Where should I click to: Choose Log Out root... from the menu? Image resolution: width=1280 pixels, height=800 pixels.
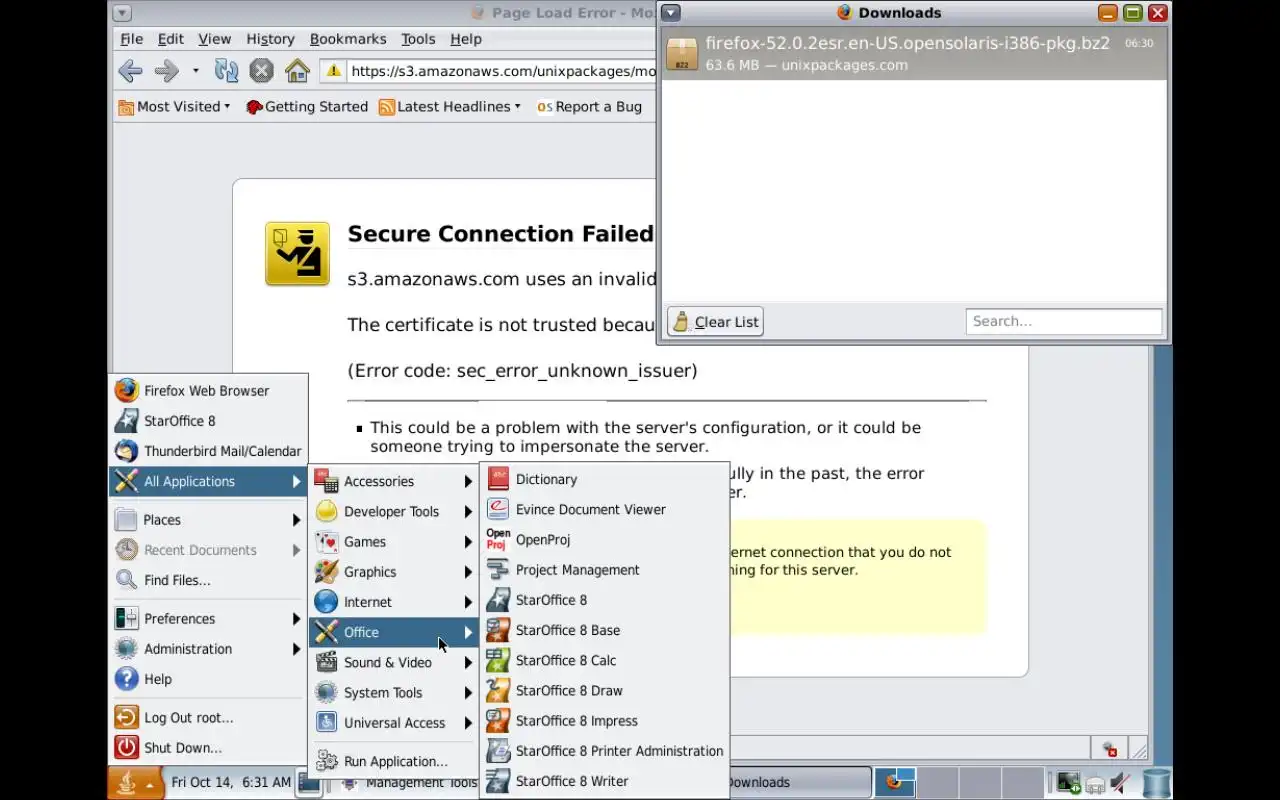point(208,718)
